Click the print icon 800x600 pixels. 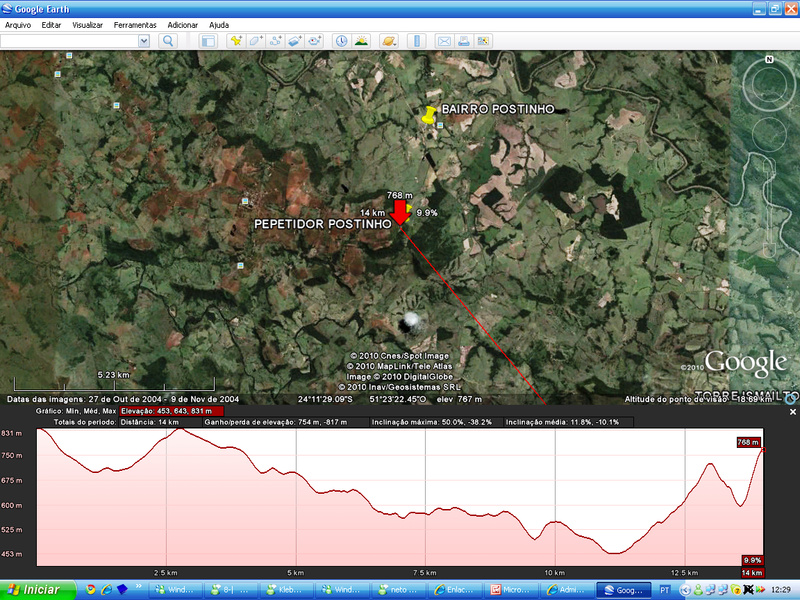coord(464,41)
